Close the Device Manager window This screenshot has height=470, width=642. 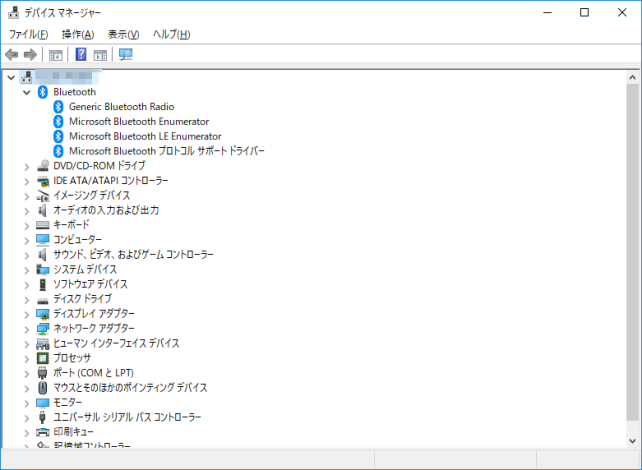tap(622, 13)
